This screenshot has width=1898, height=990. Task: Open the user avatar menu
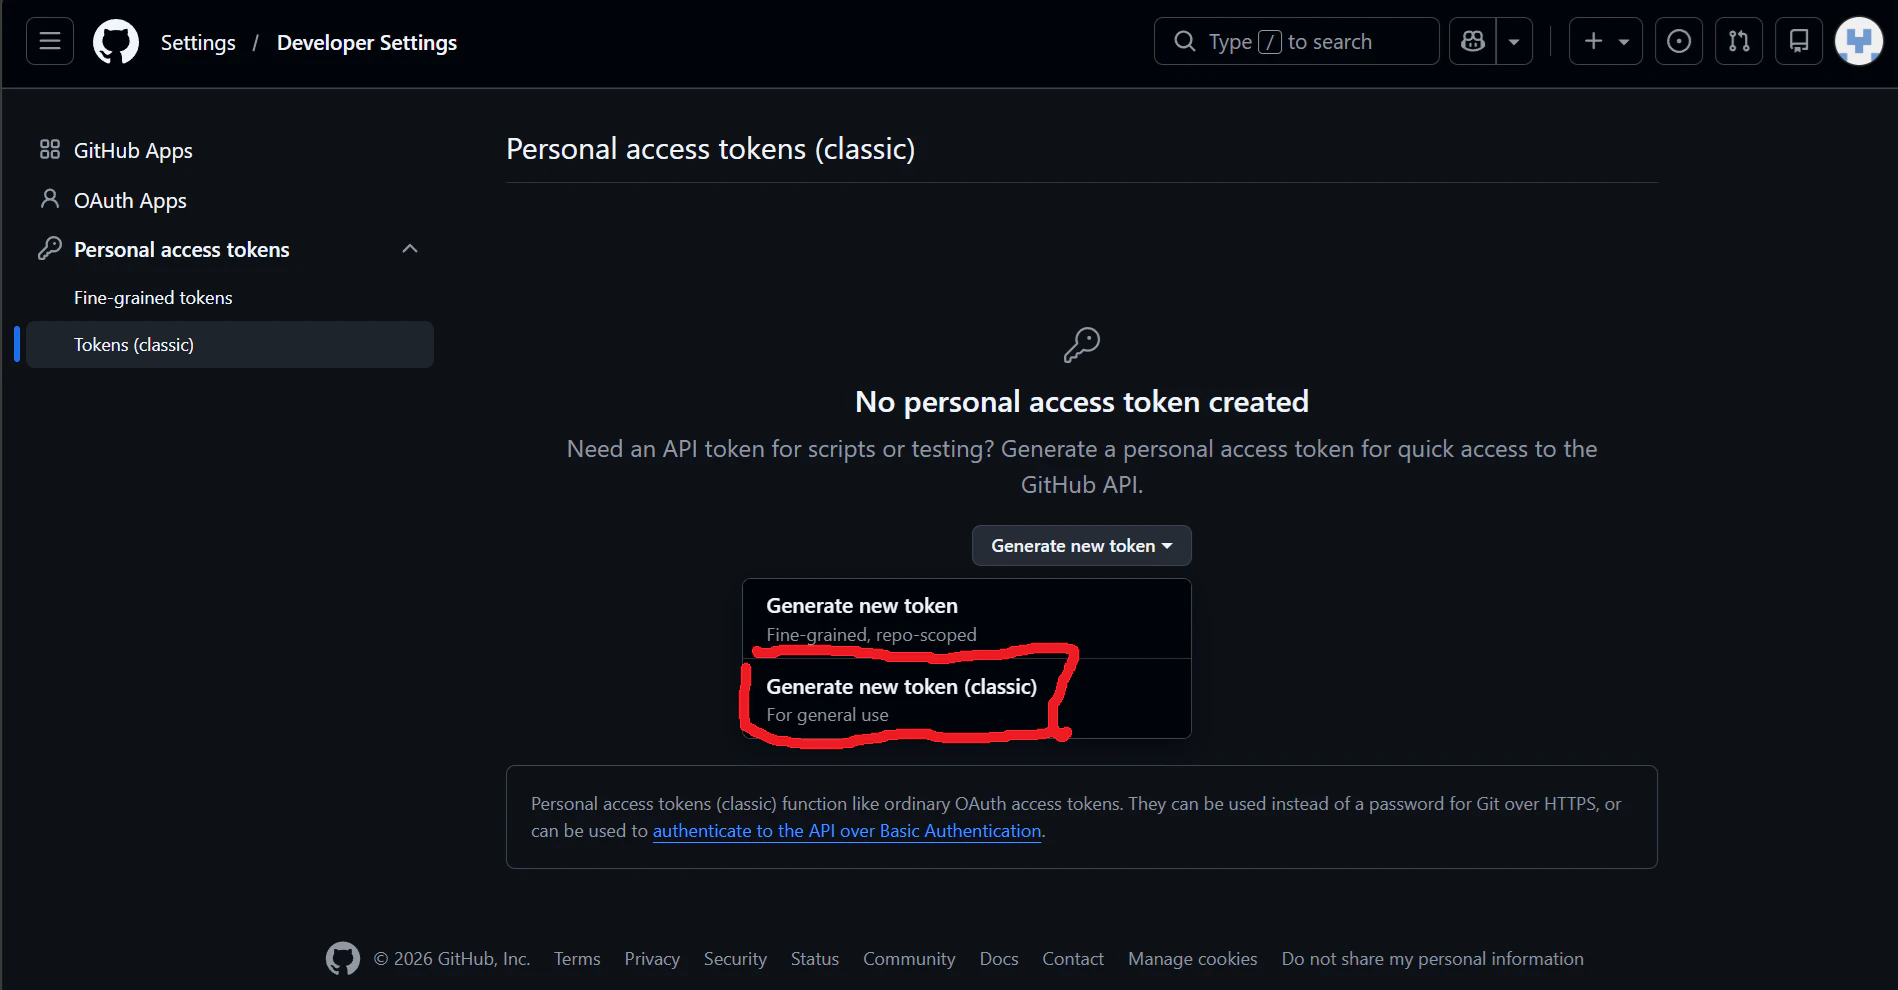click(1859, 41)
